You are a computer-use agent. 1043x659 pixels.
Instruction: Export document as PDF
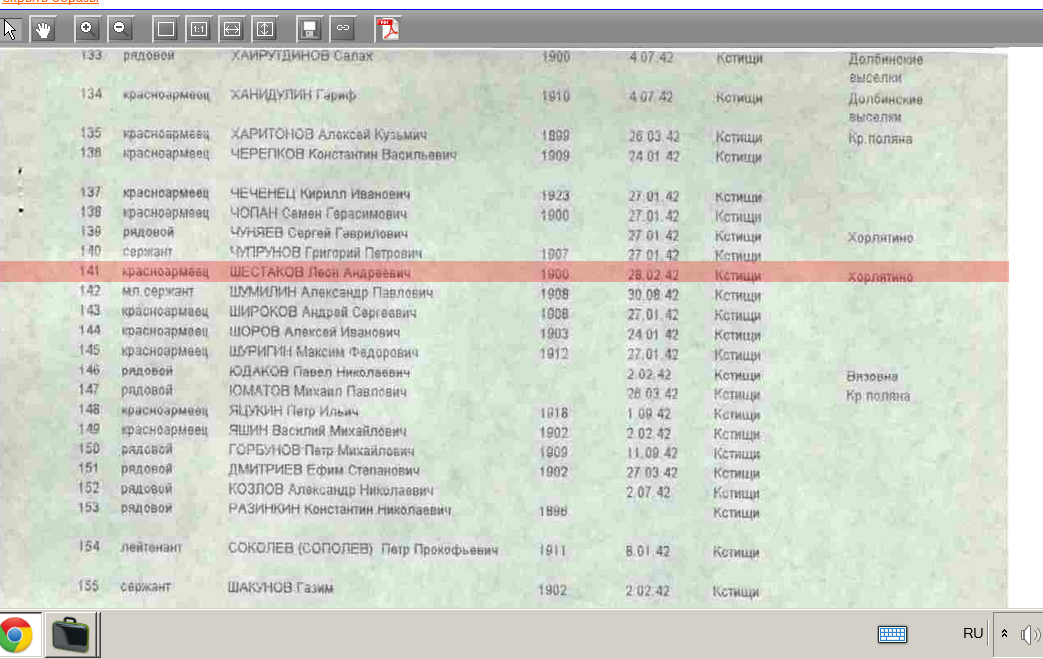coord(388,28)
